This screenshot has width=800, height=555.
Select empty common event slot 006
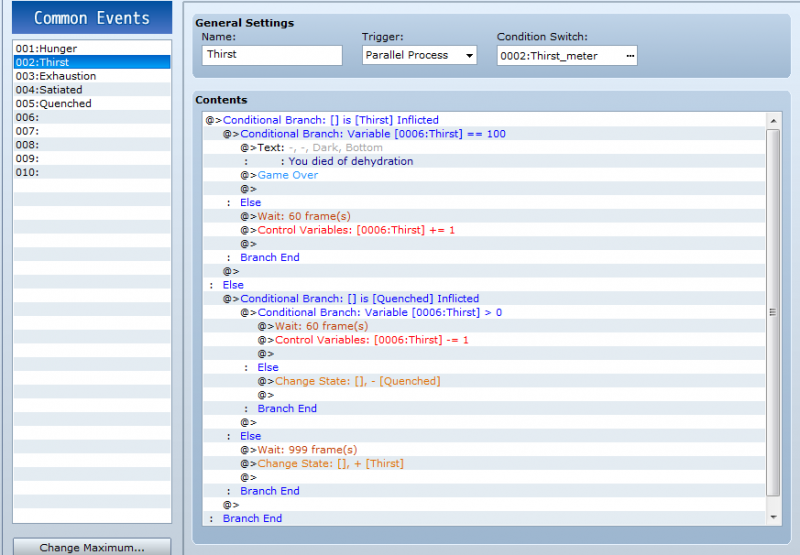click(92, 117)
